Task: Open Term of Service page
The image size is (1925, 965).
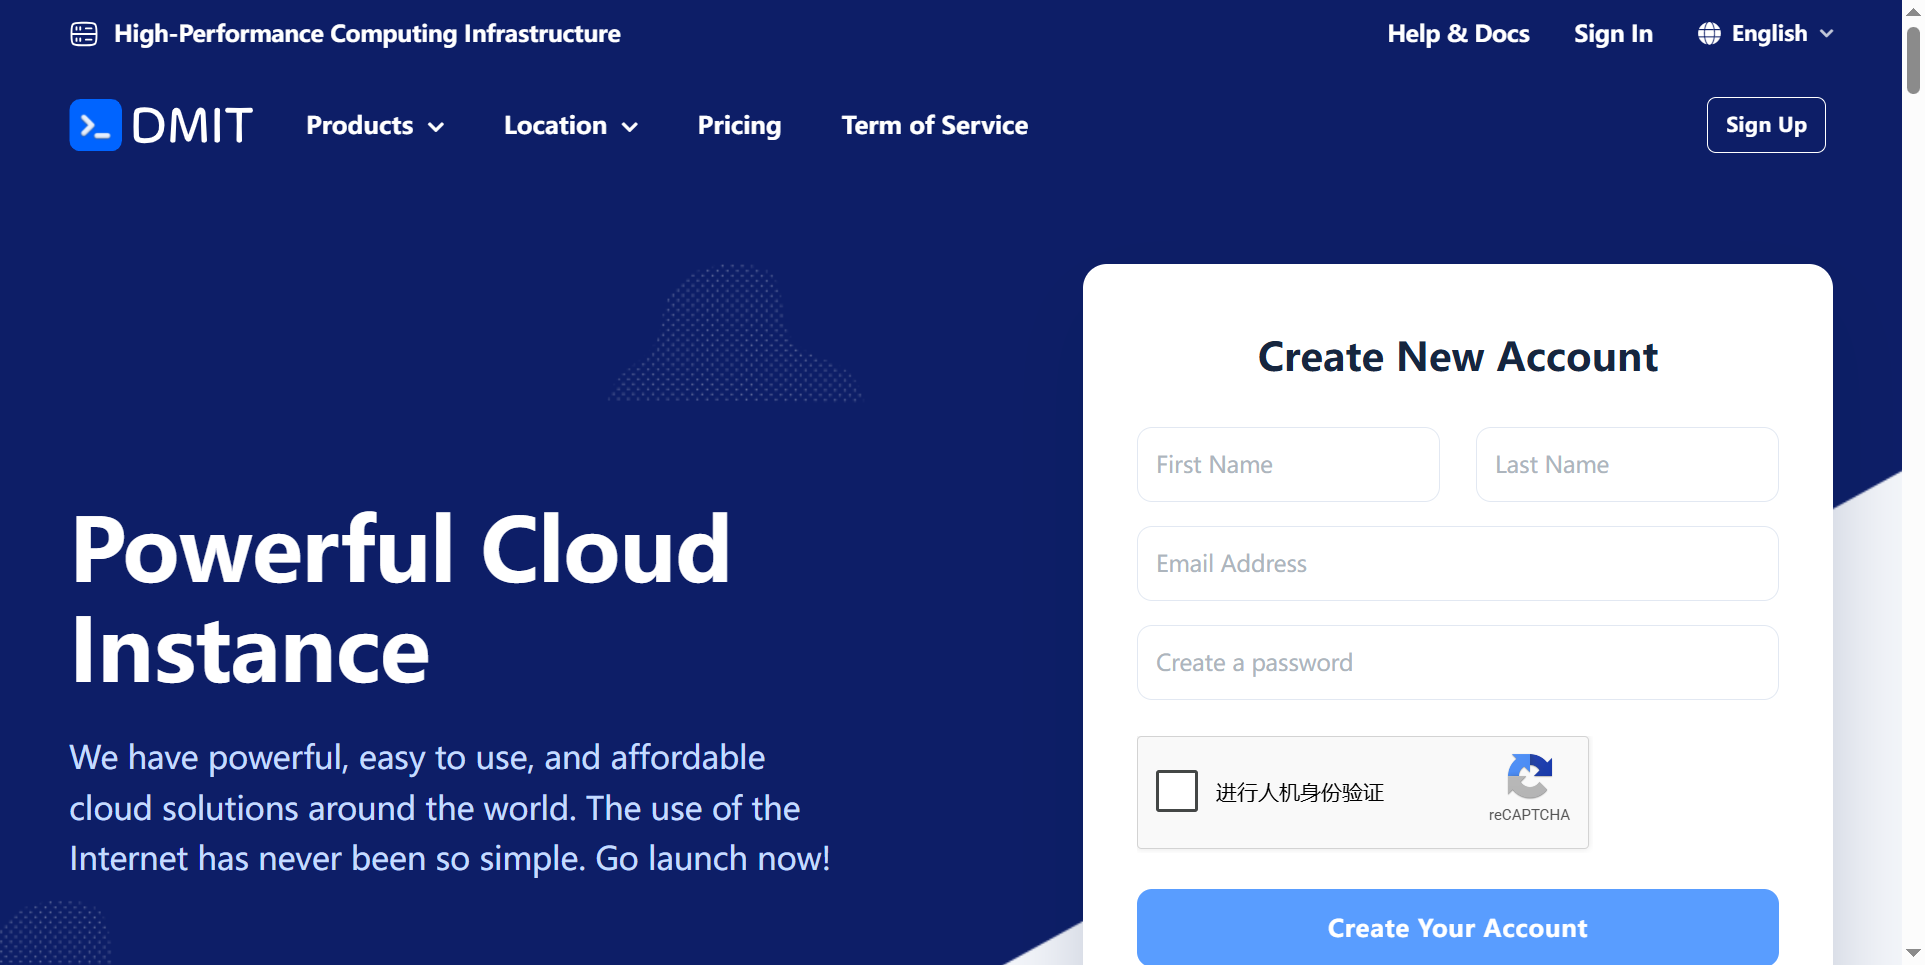Action: [x=934, y=126]
